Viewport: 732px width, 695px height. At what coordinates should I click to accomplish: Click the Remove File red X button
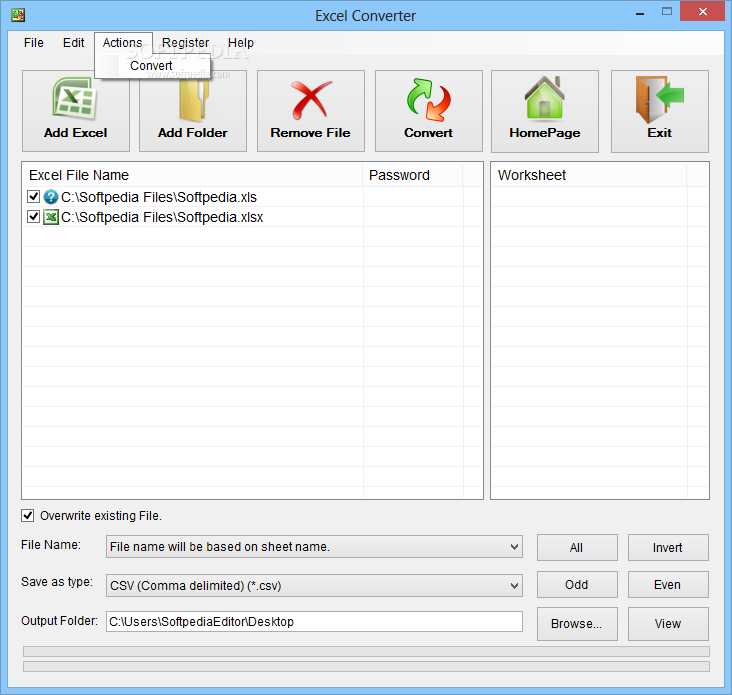tap(310, 111)
